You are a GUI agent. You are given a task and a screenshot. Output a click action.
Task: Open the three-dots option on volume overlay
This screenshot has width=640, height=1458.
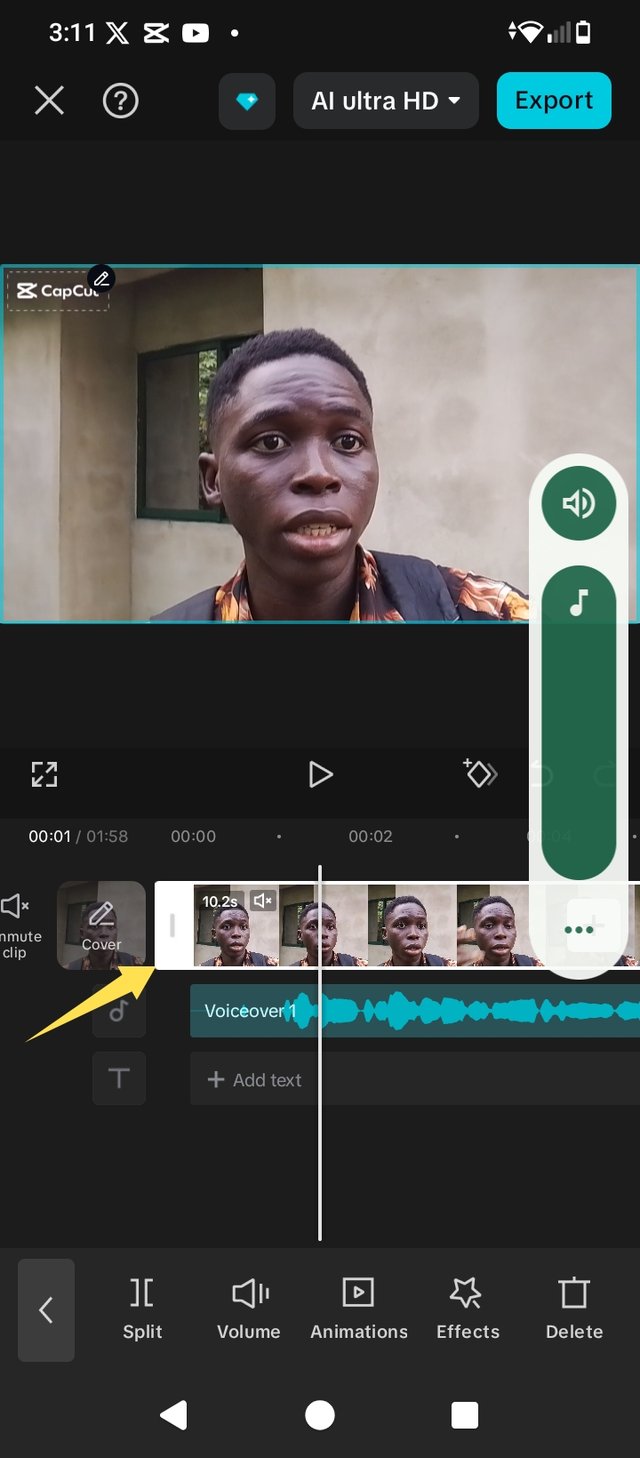[579, 929]
